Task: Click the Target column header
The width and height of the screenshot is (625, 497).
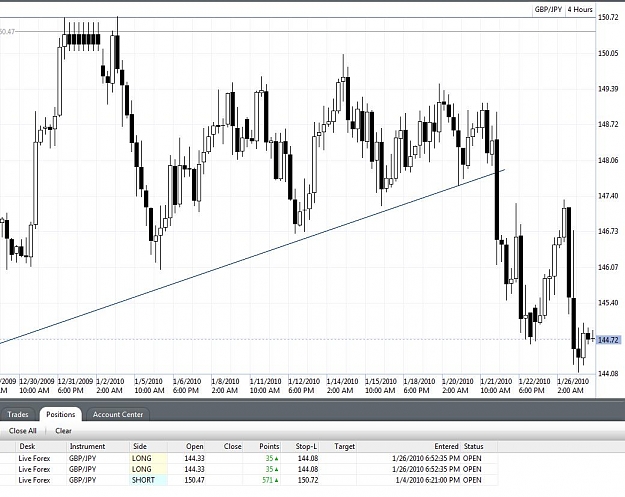Action: [344, 446]
